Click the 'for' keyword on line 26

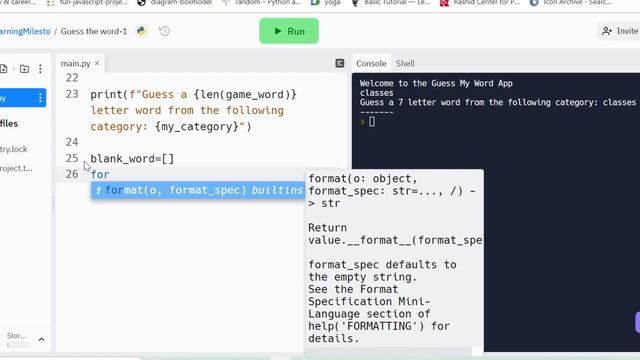pyautogui.click(x=100, y=175)
